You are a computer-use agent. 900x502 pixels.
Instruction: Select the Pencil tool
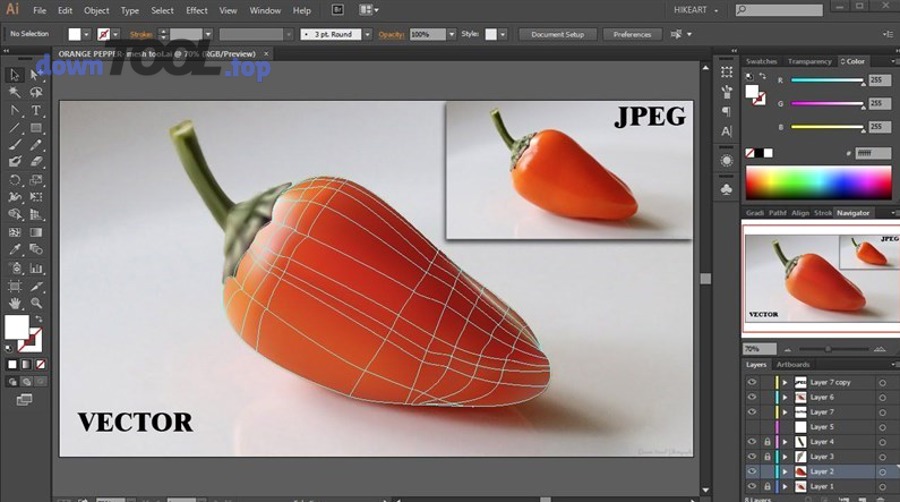tap(36, 145)
